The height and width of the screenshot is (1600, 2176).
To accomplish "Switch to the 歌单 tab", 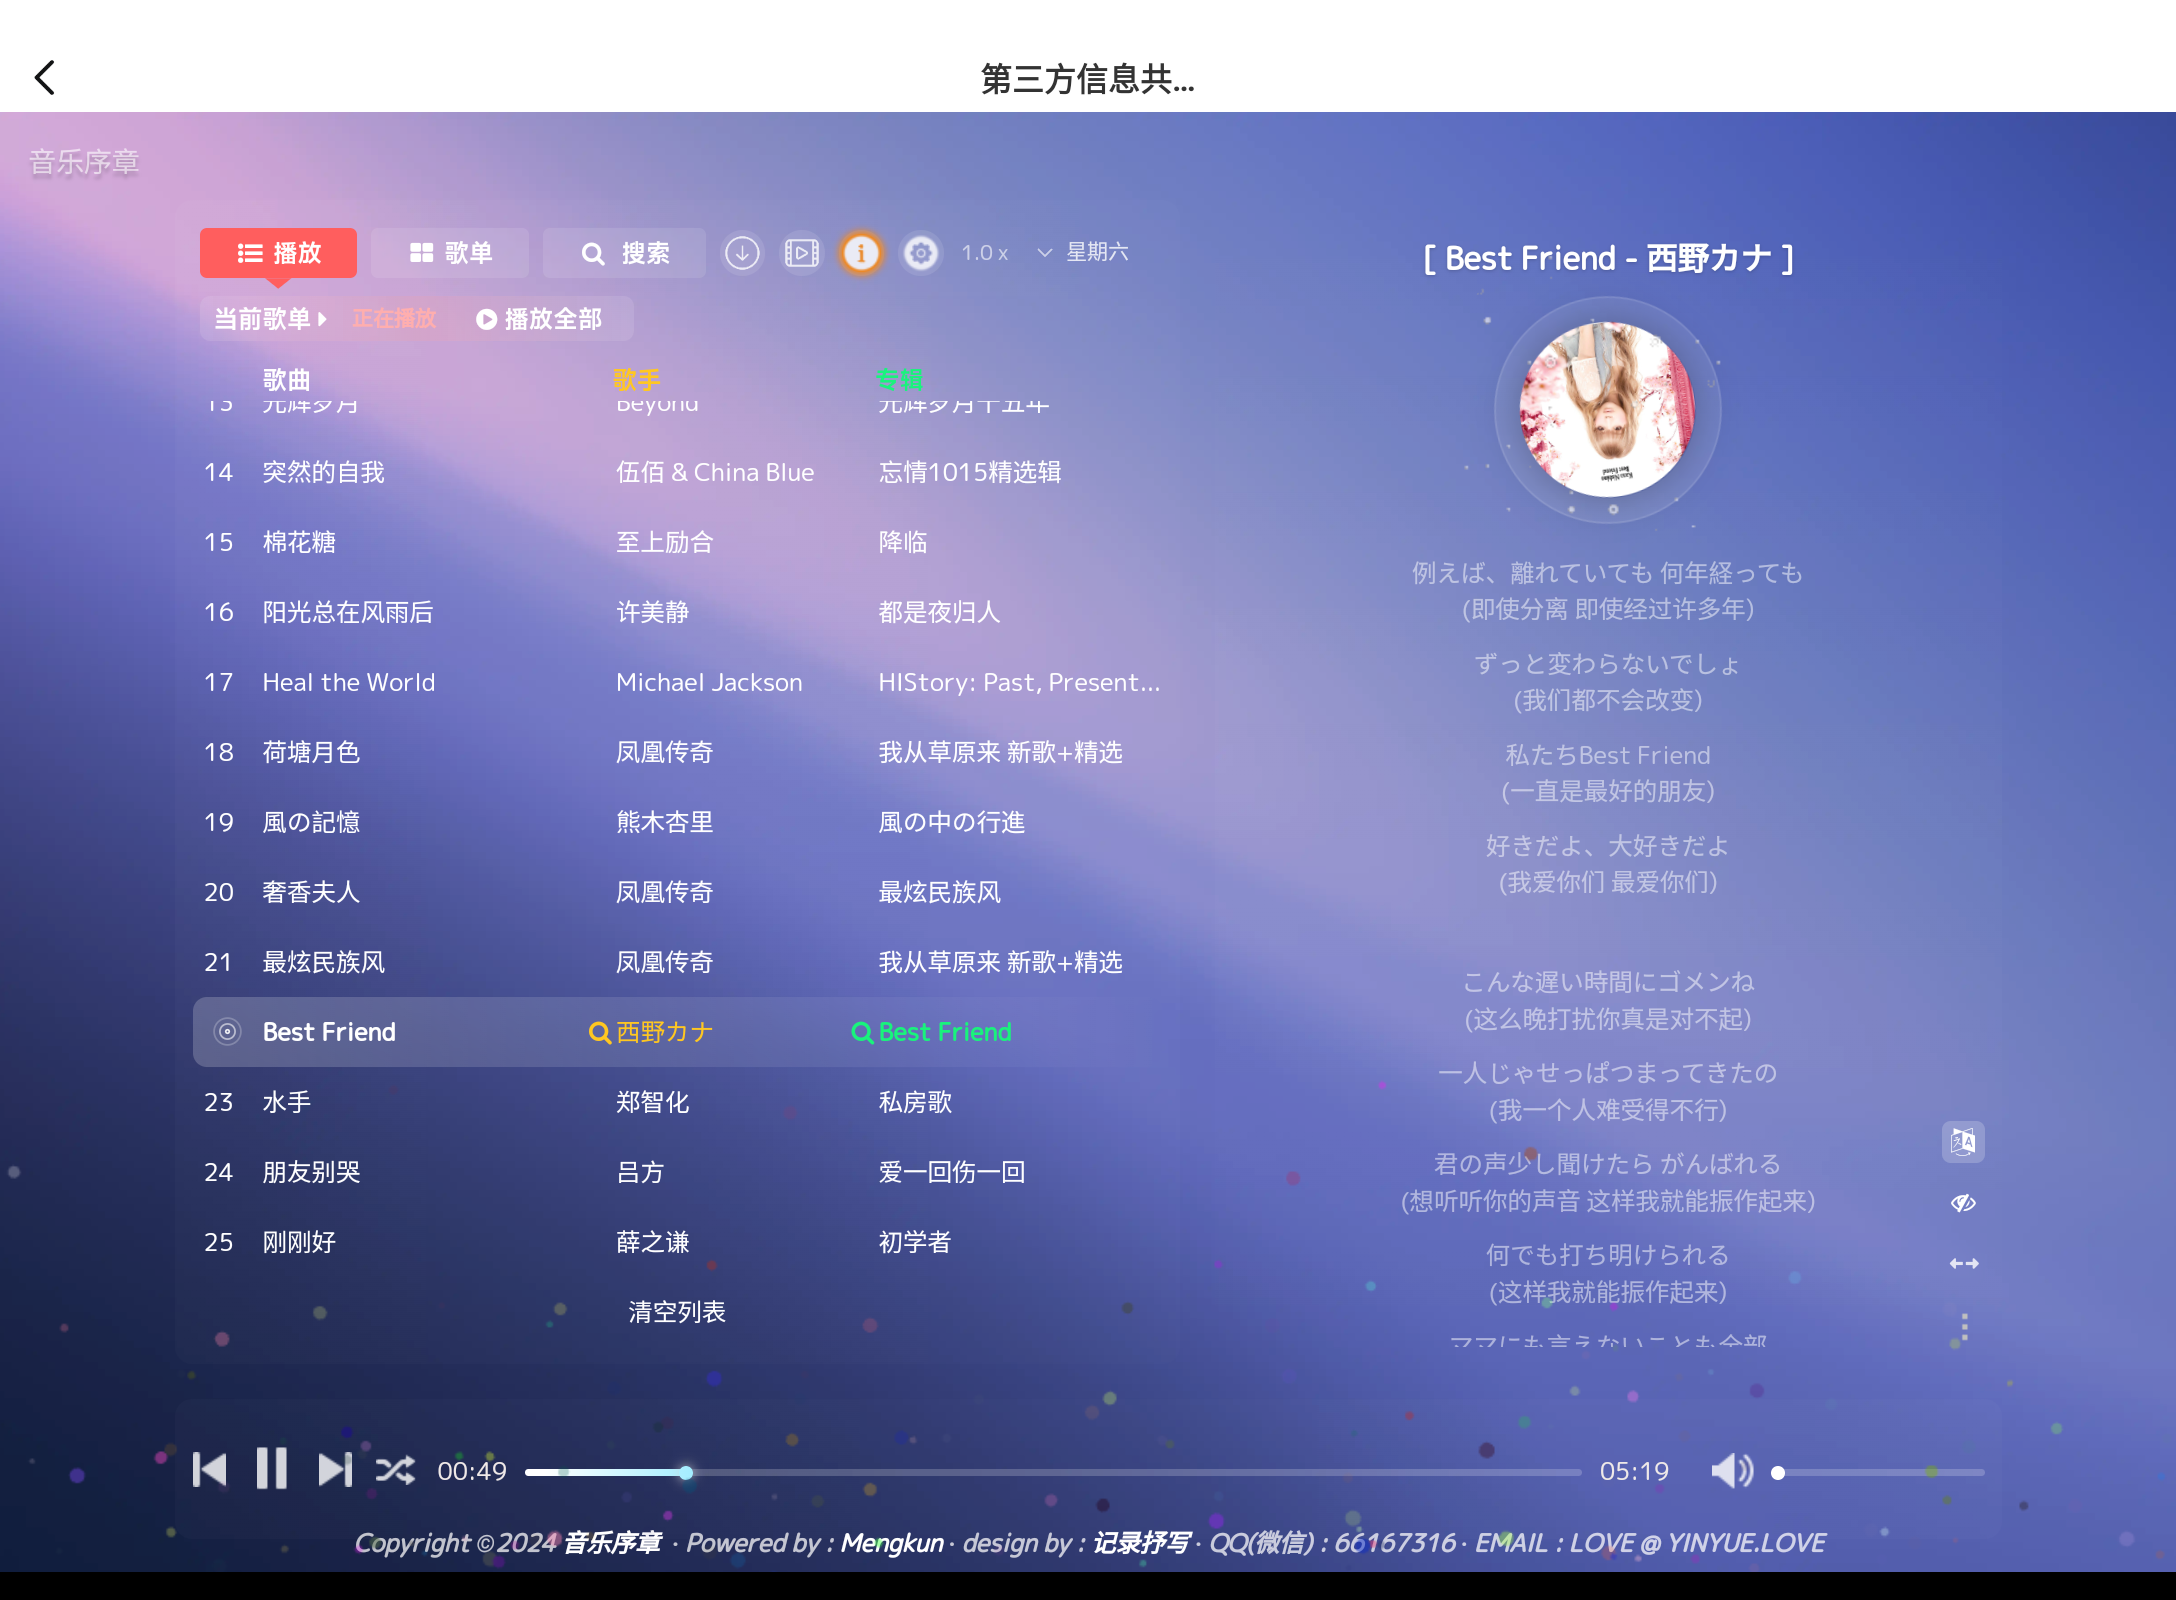I will [x=450, y=253].
